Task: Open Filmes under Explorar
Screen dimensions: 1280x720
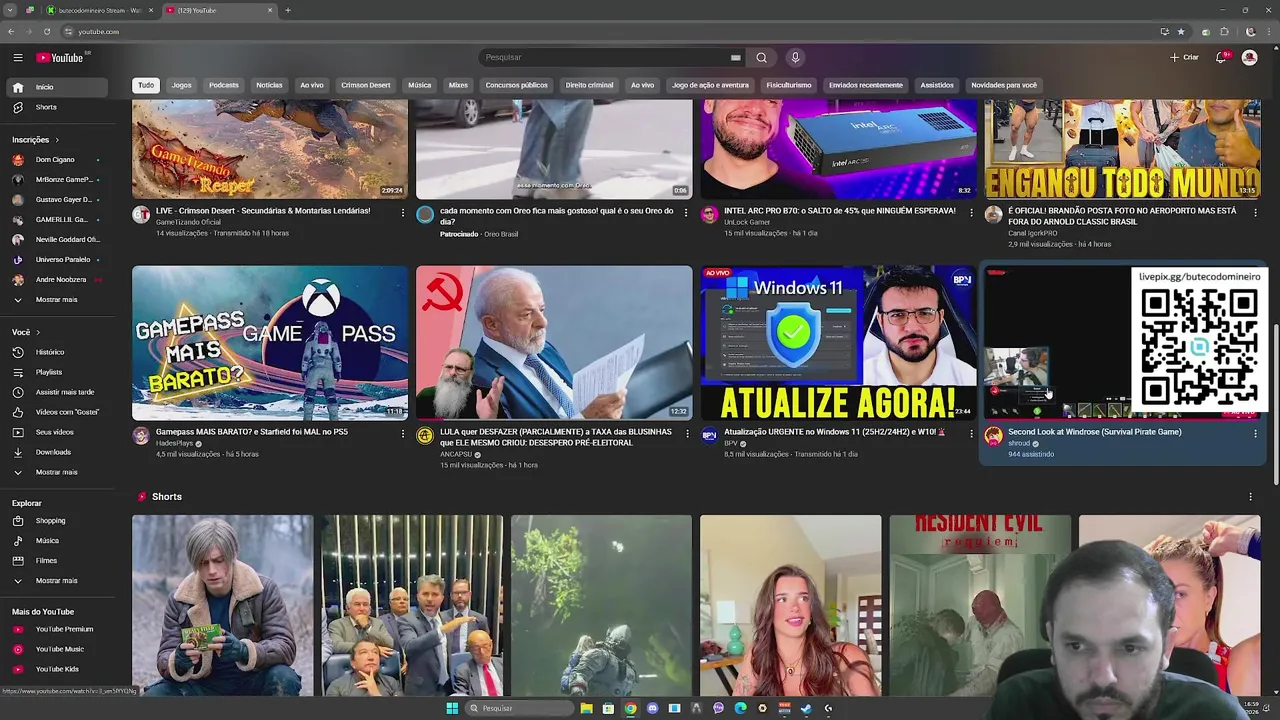Action: coord(58,561)
